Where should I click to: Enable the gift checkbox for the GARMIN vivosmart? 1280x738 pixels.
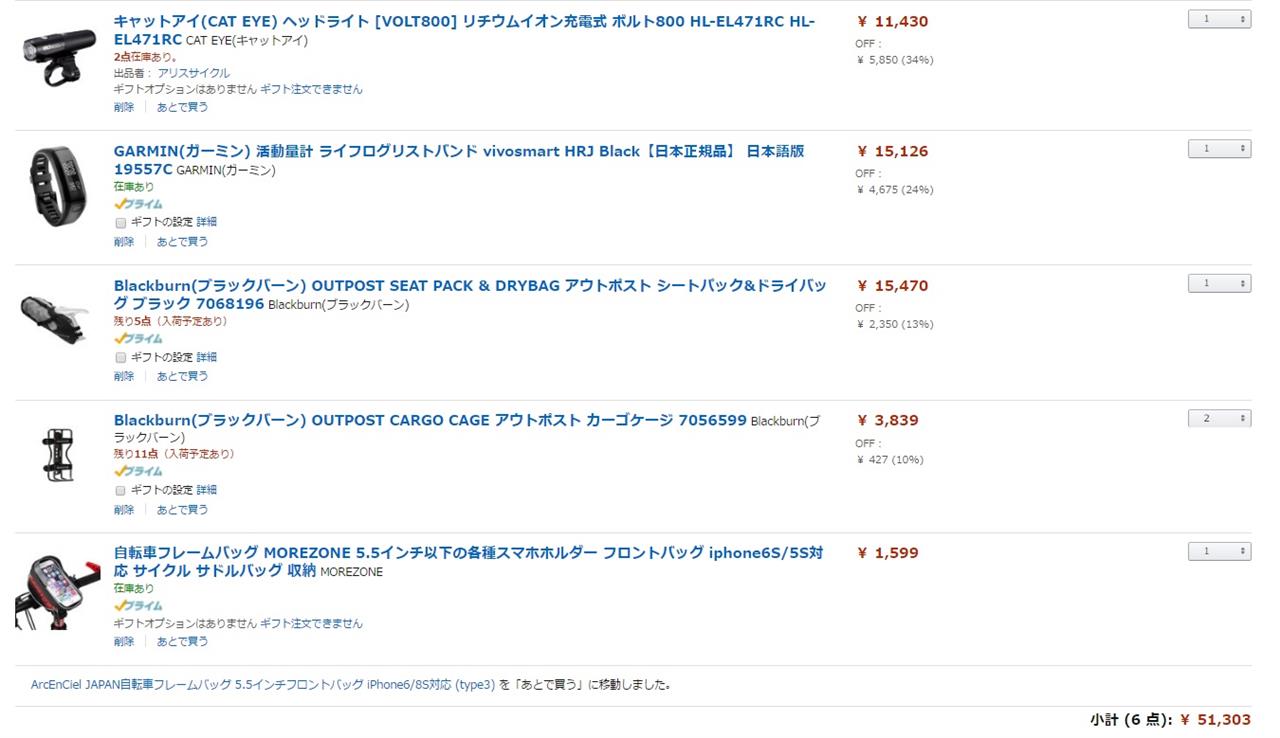click(121, 223)
